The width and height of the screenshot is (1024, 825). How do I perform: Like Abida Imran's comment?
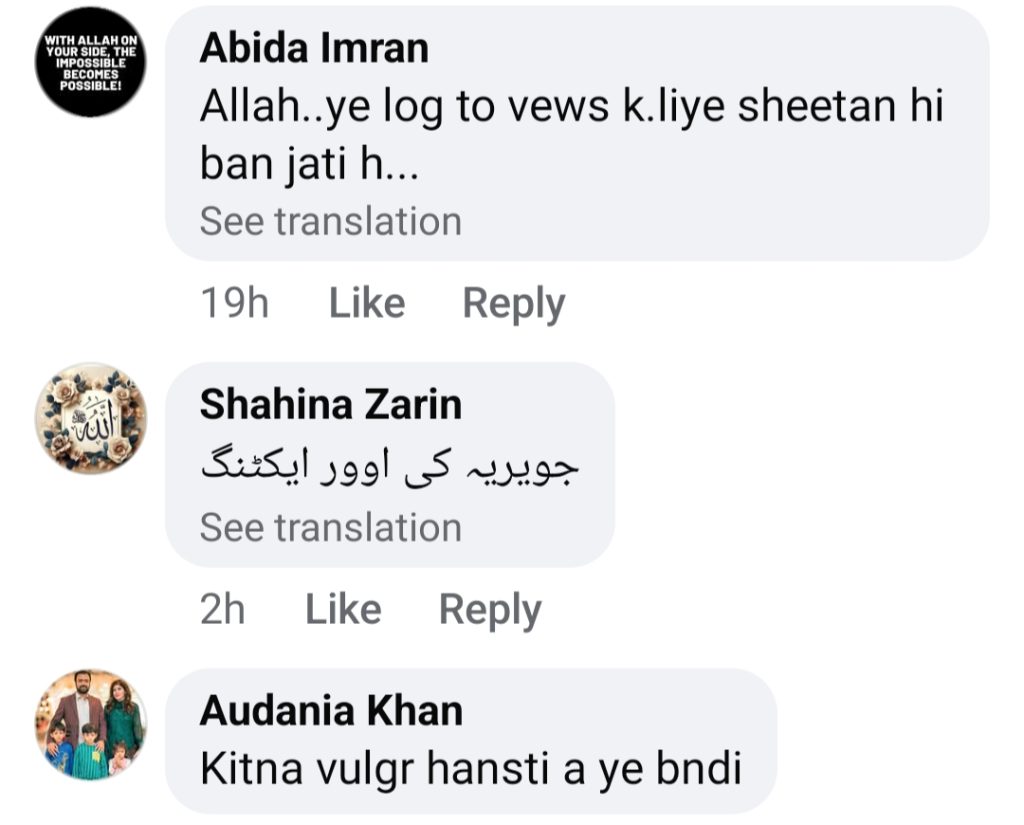pyautogui.click(x=367, y=304)
